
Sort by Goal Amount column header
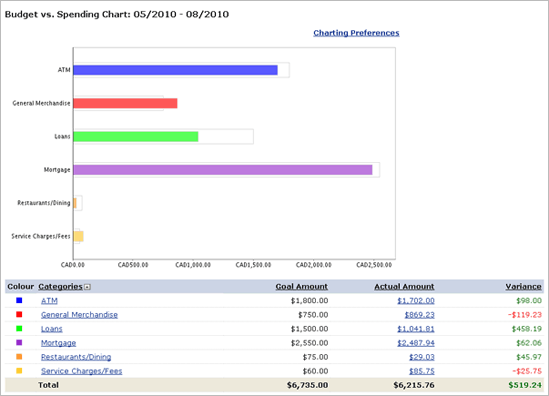coord(301,286)
